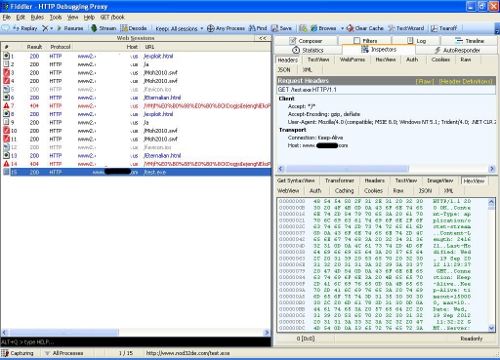Click the HTML icon of session 6

click(x=6, y=97)
